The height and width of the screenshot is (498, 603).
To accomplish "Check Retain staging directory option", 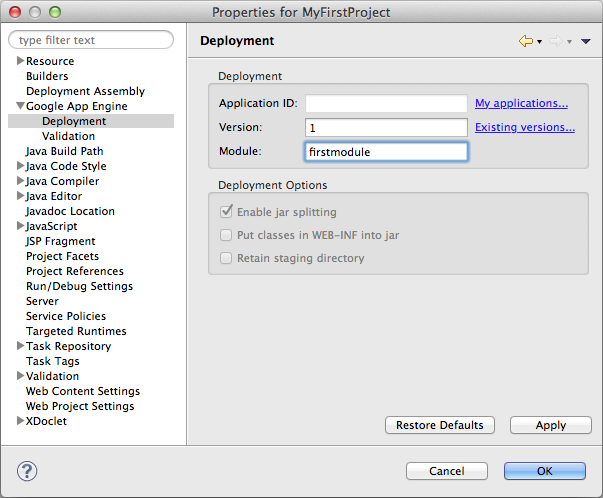I will [x=226, y=258].
